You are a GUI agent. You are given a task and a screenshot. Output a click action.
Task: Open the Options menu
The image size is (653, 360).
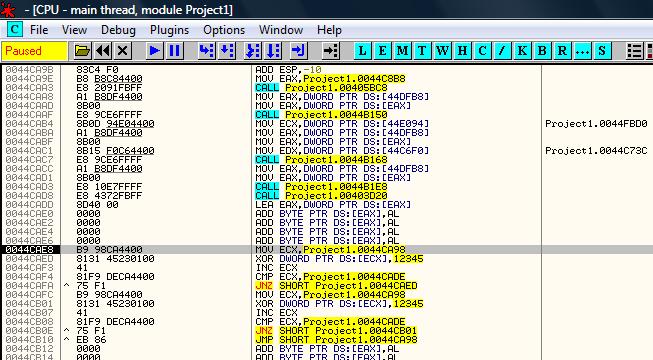[x=224, y=30]
